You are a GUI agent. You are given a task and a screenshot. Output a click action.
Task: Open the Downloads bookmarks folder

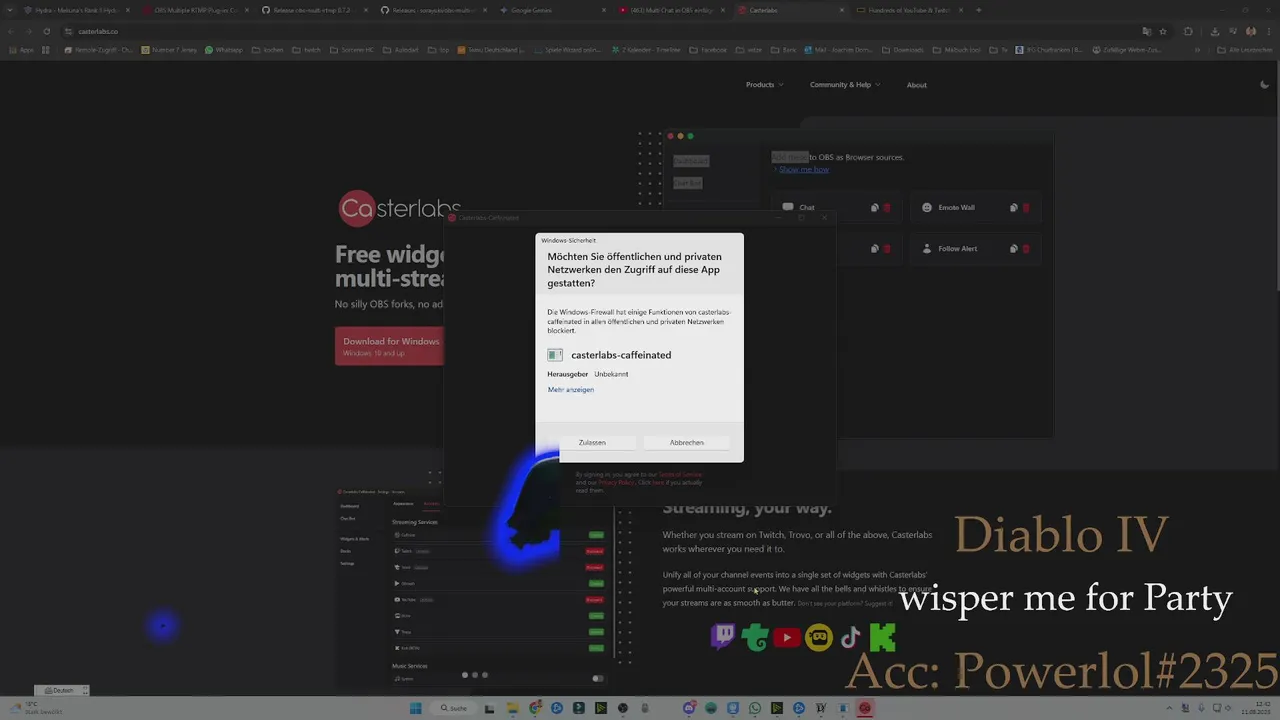[903, 50]
